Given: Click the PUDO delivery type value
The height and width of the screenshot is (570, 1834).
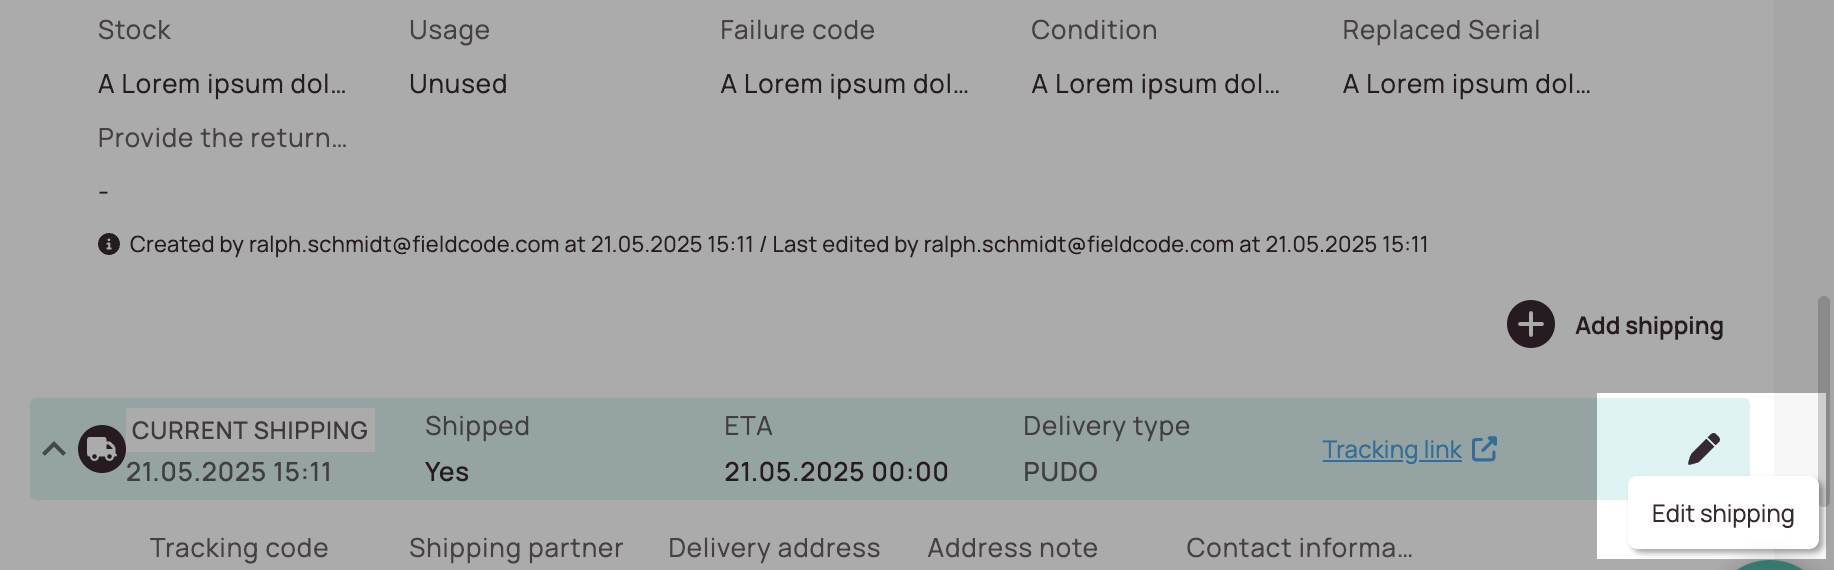Looking at the screenshot, I should tap(1060, 472).
